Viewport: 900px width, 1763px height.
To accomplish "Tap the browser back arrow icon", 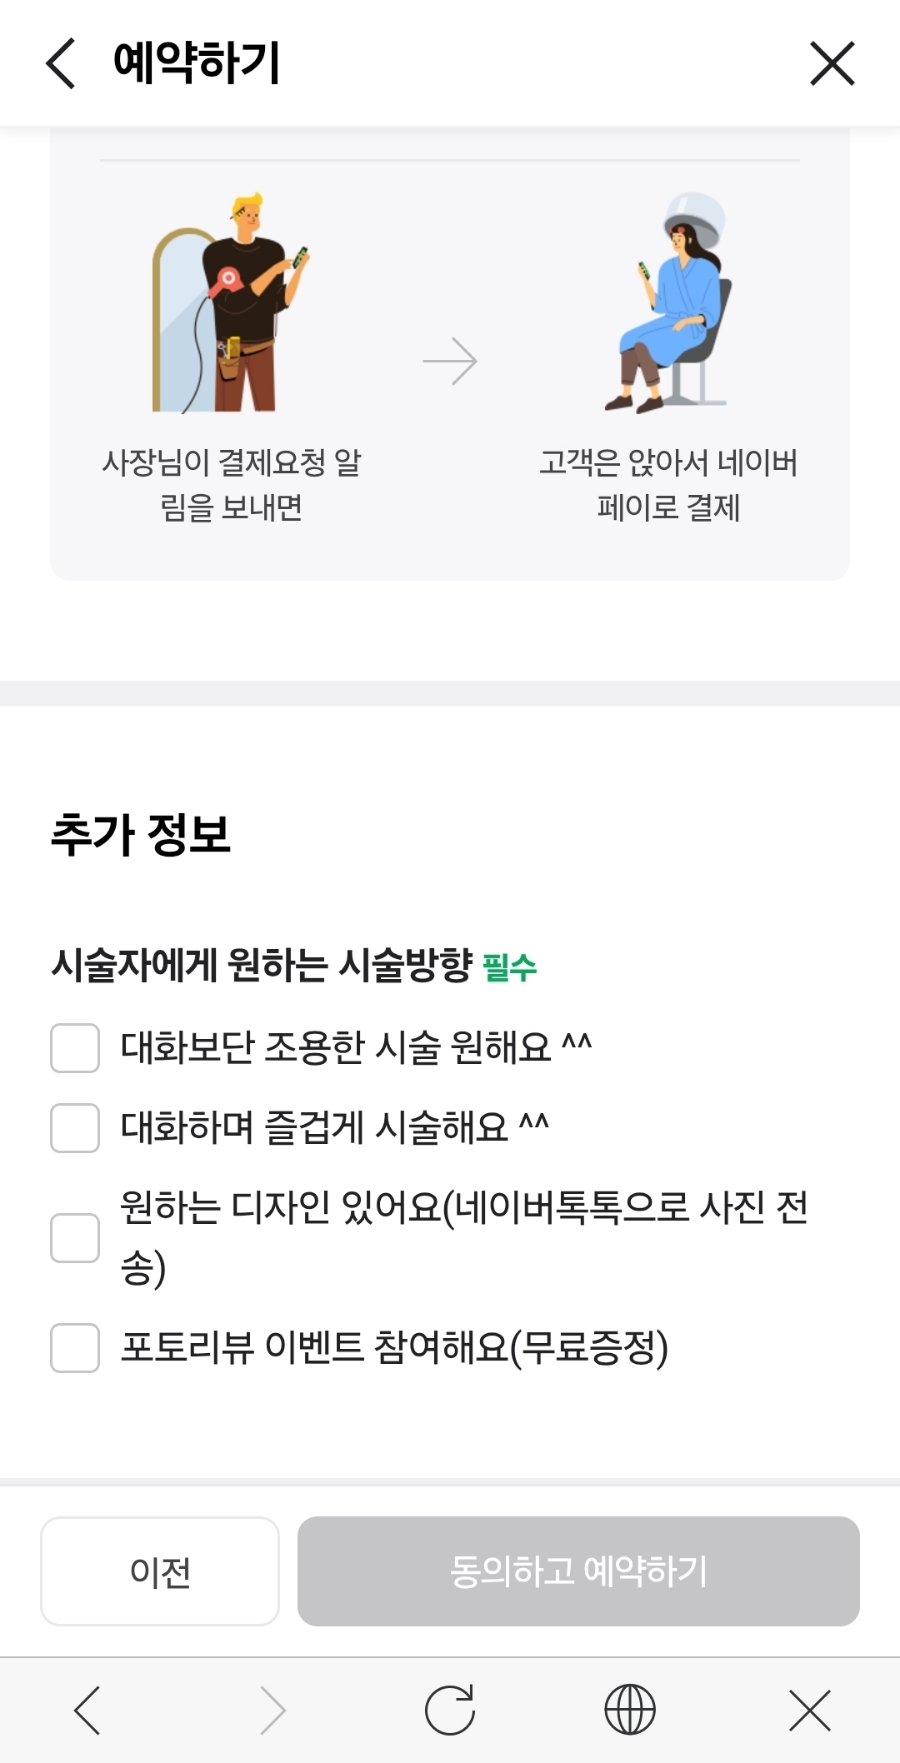I will click(88, 1709).
